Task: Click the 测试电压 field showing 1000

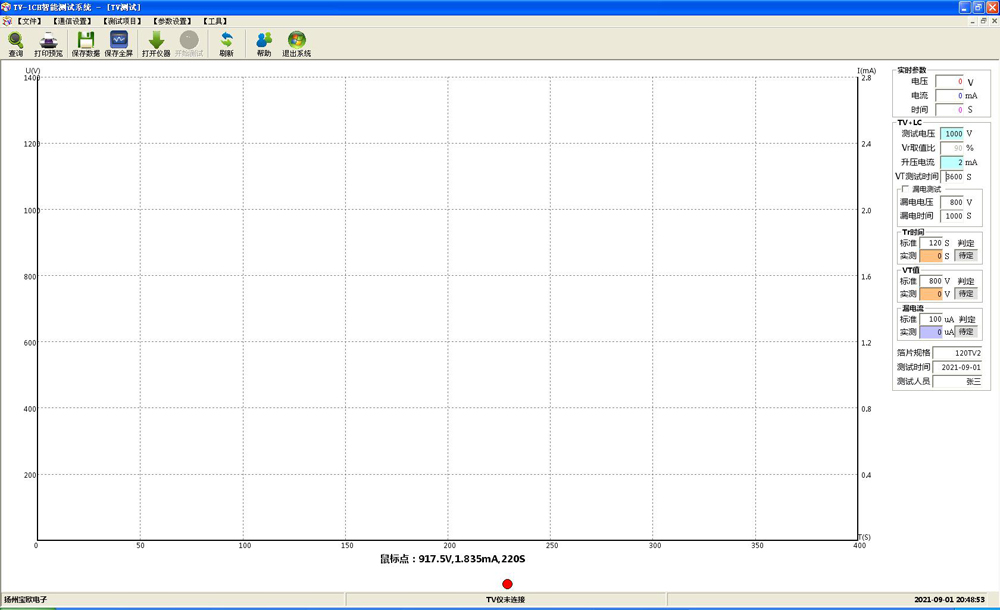Action: [952, 133]
